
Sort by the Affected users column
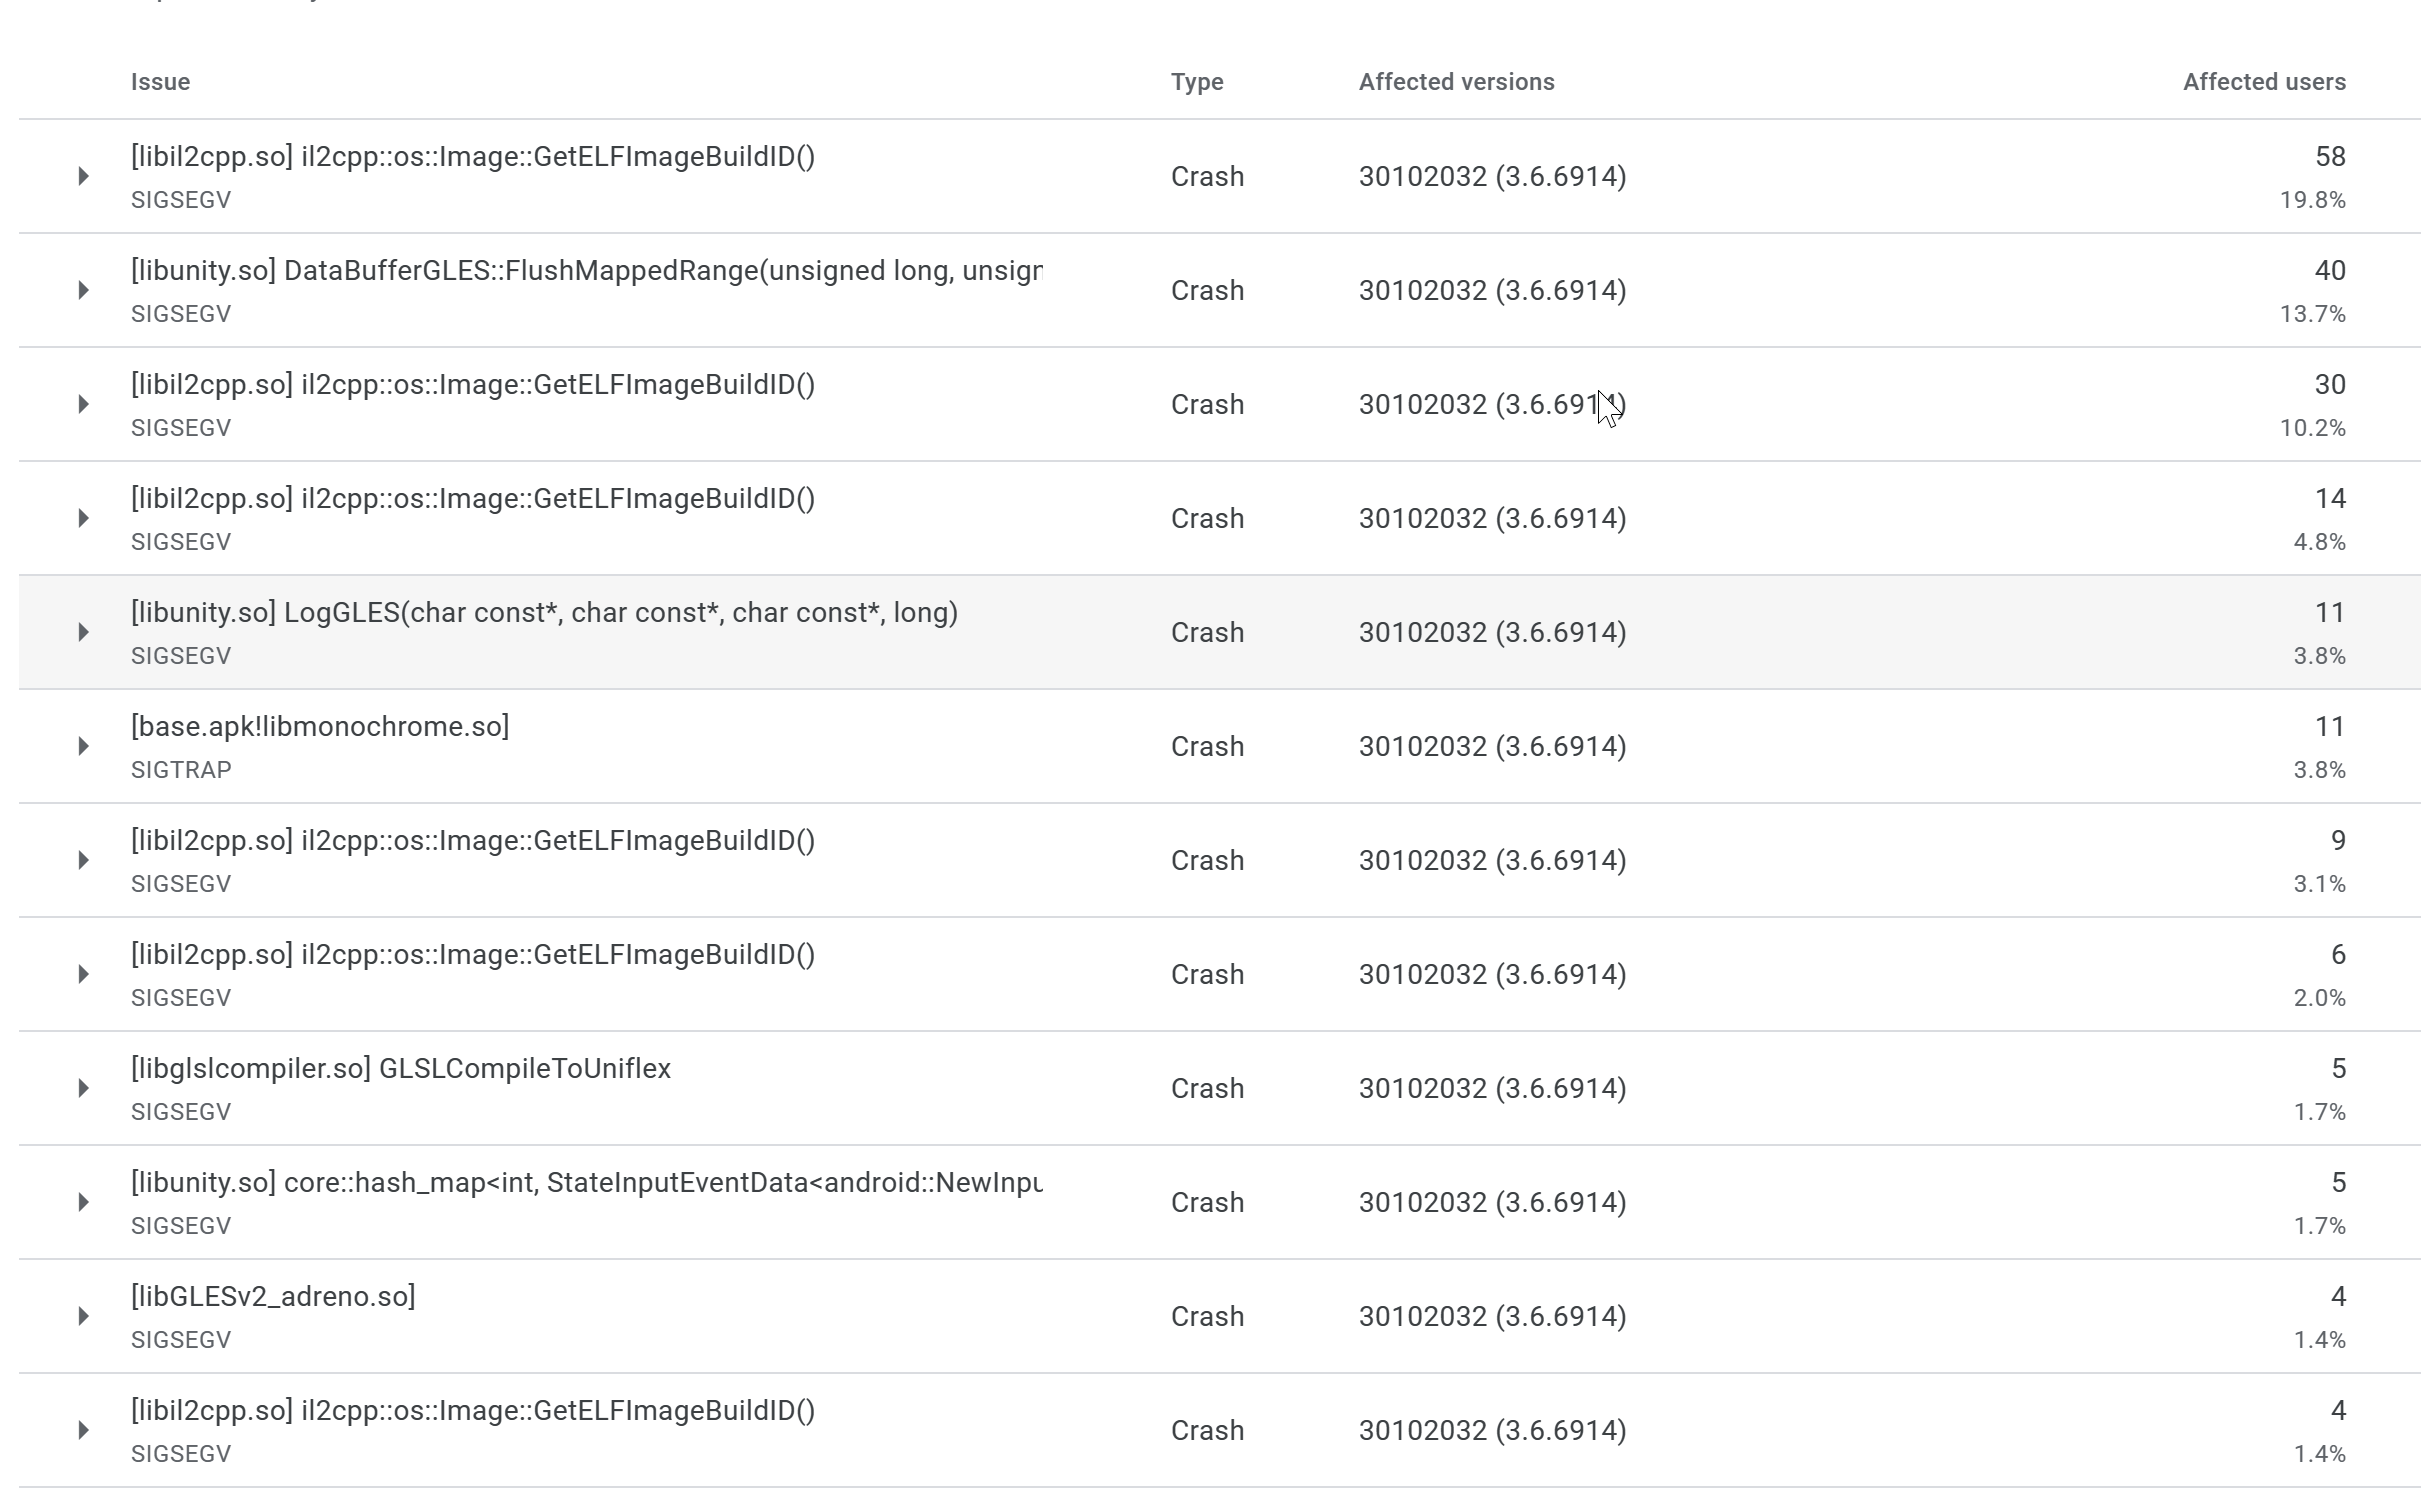[2263, 82]
